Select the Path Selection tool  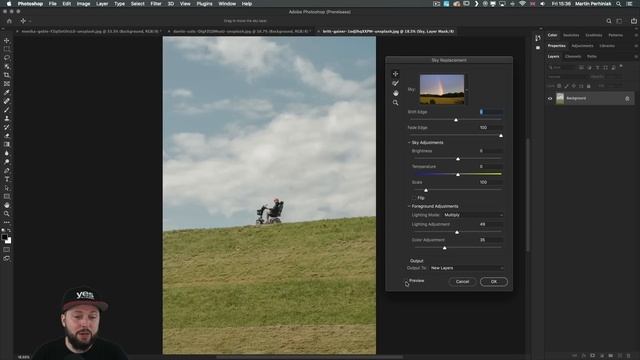(x=7, y=188)
